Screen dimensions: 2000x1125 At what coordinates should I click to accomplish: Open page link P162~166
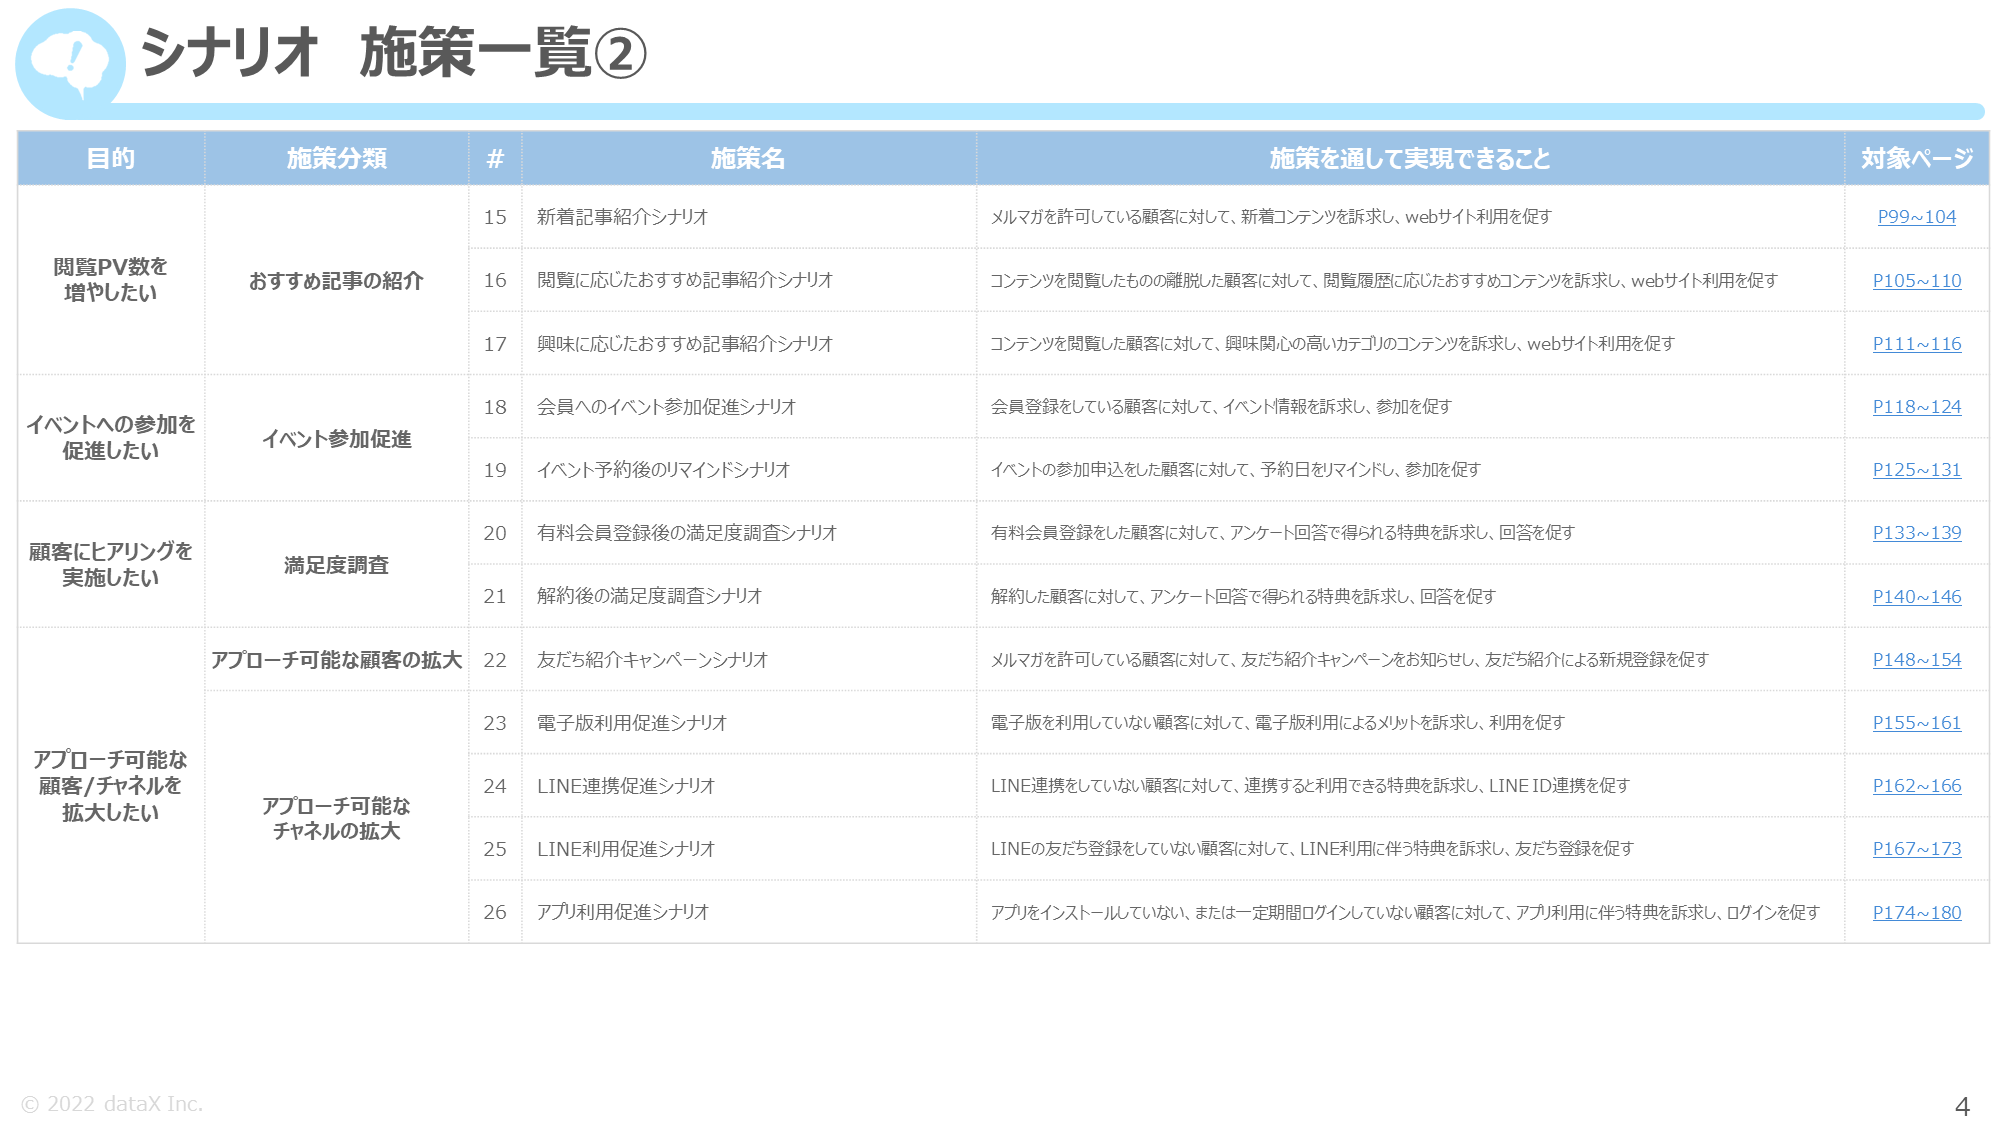[1916, 786]
